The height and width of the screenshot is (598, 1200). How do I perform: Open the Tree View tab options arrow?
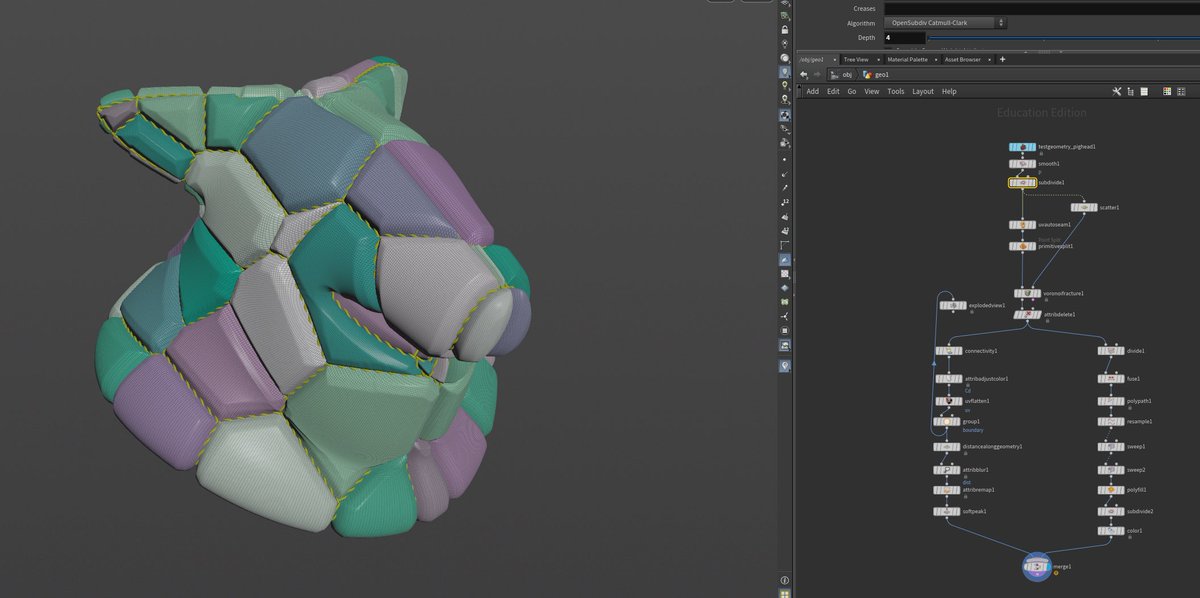click(x=877, y=60)
